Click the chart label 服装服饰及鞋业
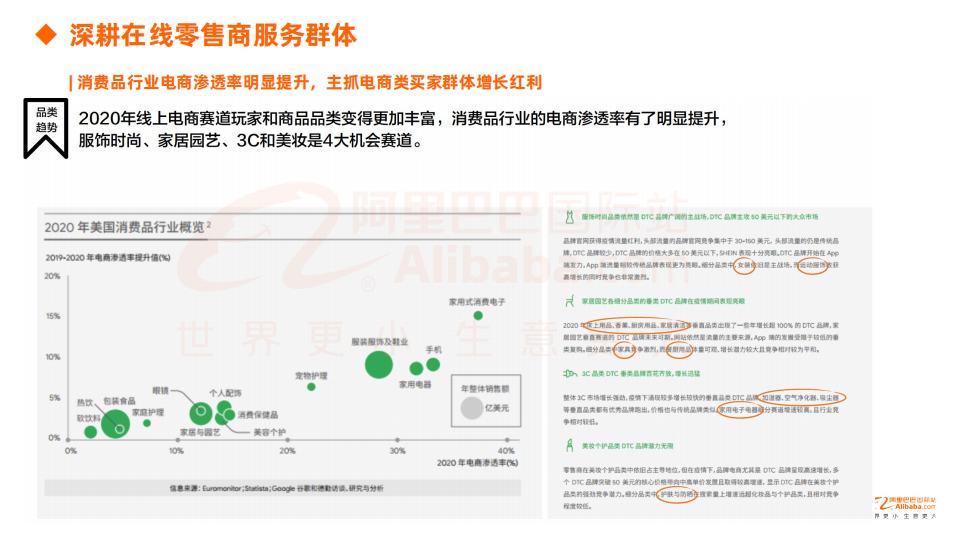The height and width of the screenshot is (539, 959). 379,341
